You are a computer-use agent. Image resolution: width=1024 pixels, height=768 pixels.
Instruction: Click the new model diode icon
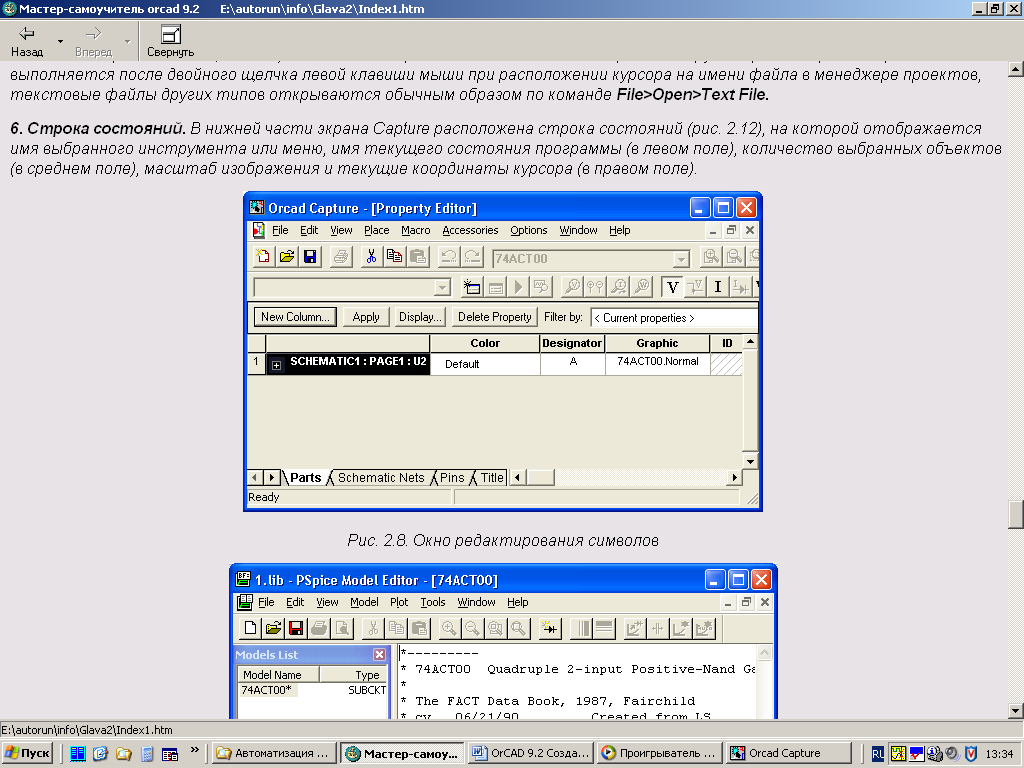(550, 628)
